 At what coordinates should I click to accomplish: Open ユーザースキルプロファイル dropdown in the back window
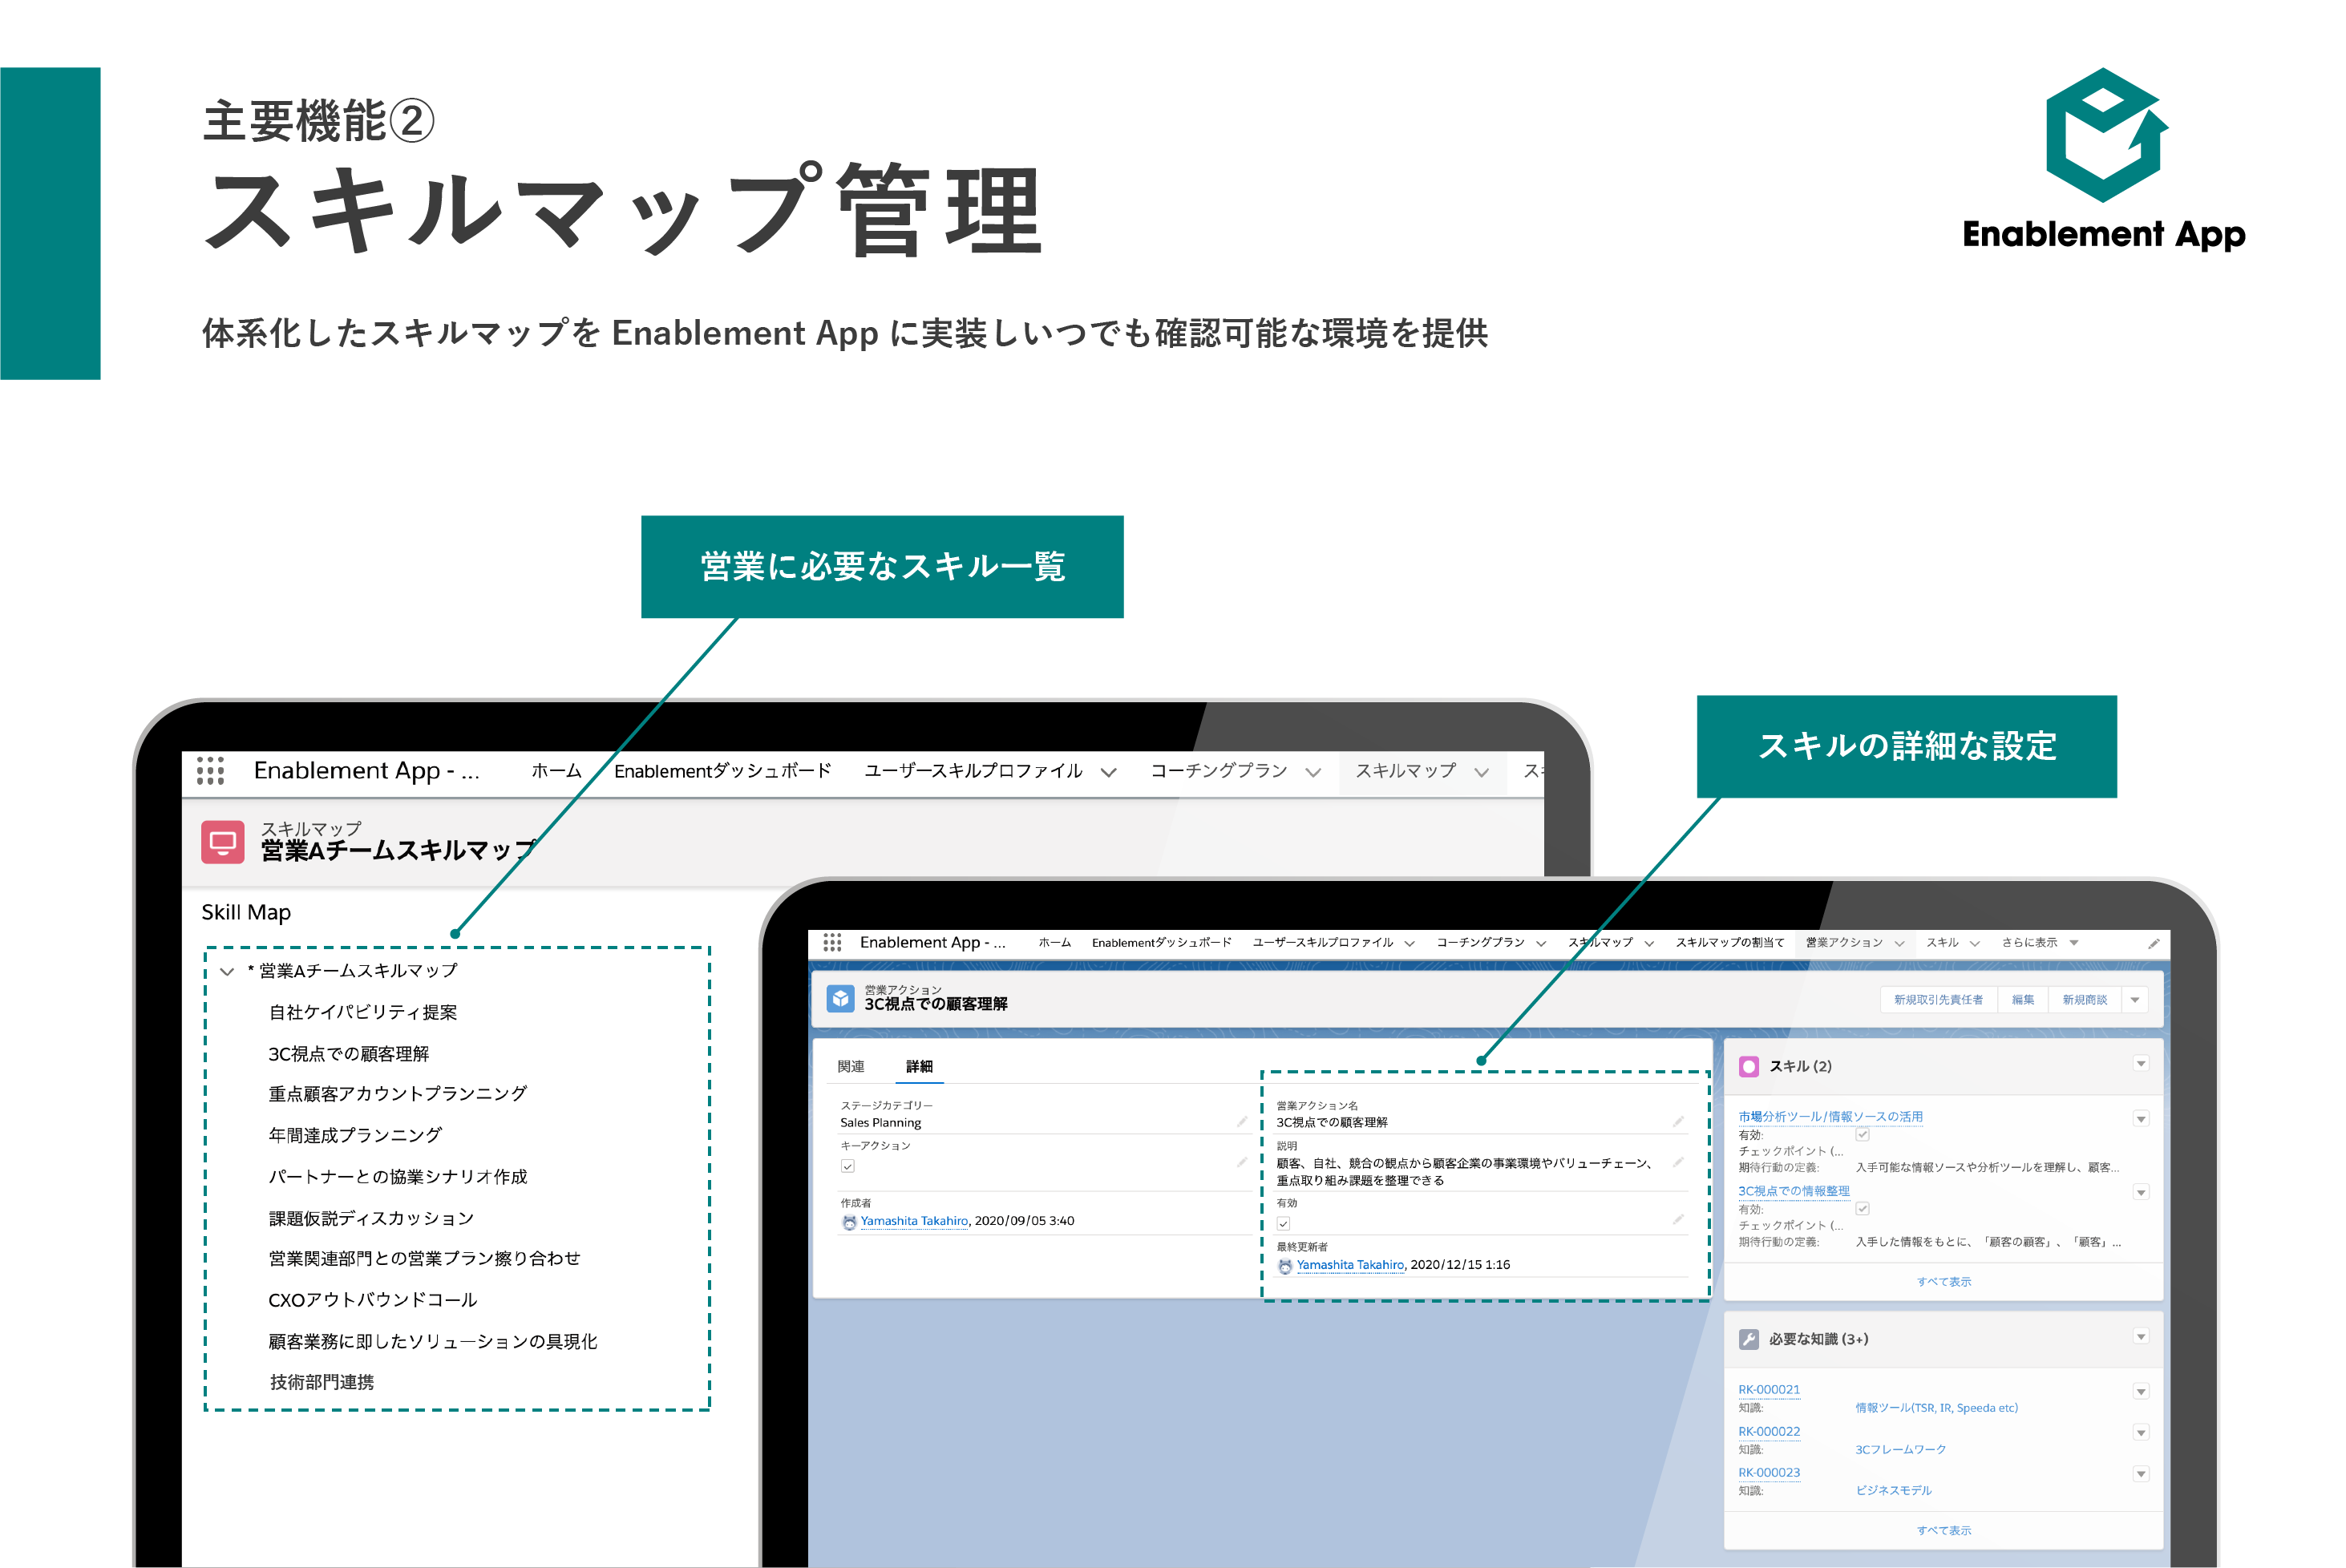tap(1108, 772)
